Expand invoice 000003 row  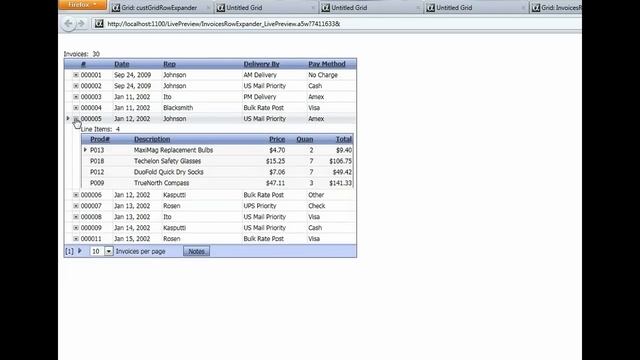76,97
